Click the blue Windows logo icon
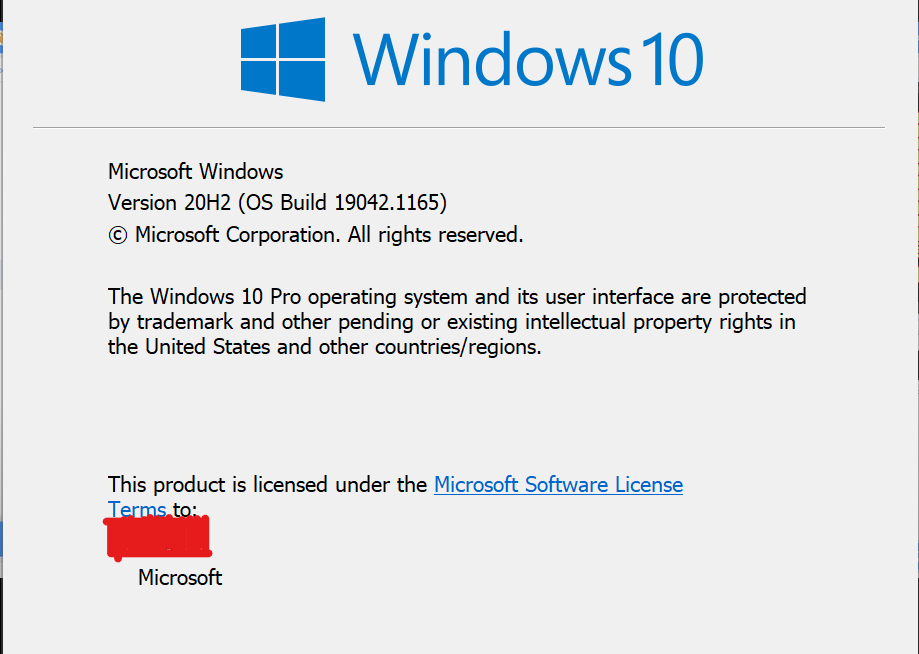 (x=283, y=59)
